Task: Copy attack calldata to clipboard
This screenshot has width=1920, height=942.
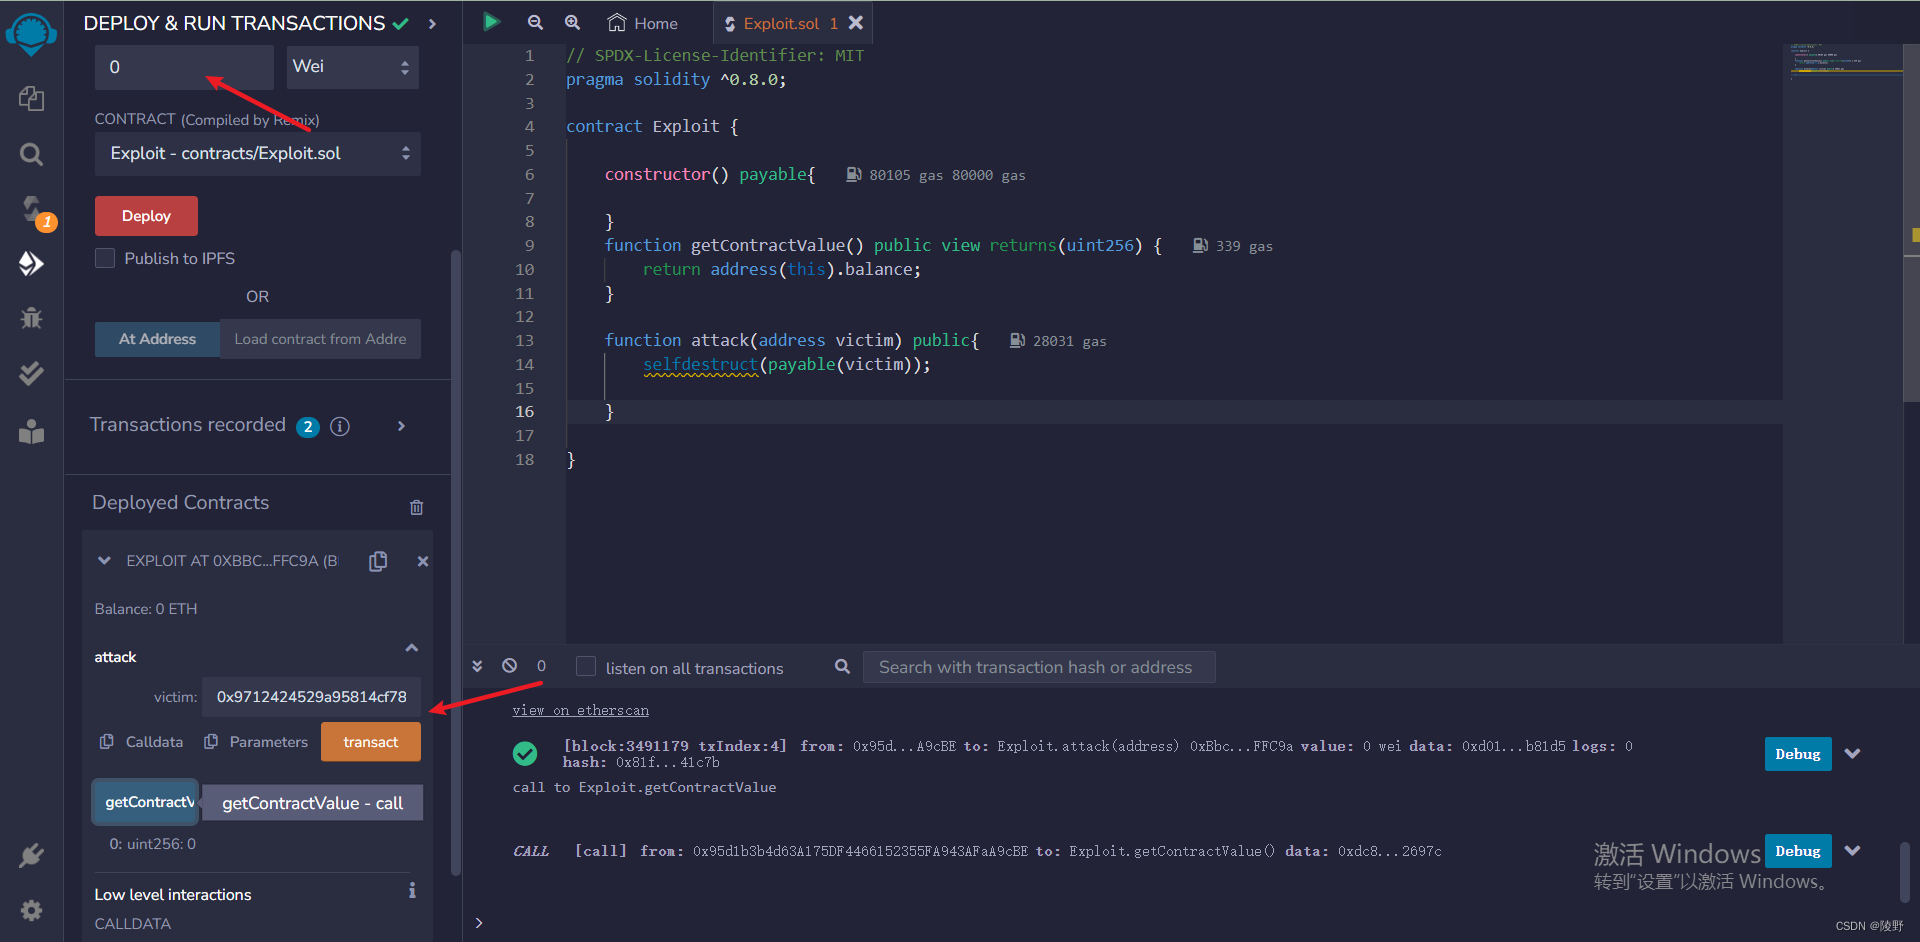Action: pos(106,742)
